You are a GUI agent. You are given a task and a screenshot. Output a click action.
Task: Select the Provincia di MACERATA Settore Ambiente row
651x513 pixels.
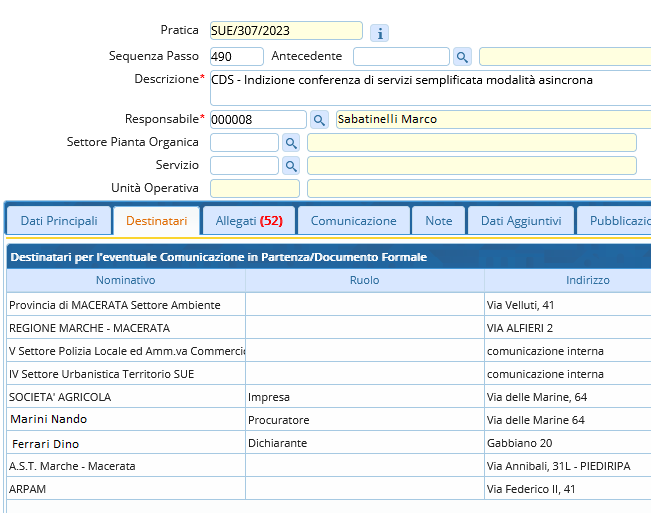click(126, 304)
